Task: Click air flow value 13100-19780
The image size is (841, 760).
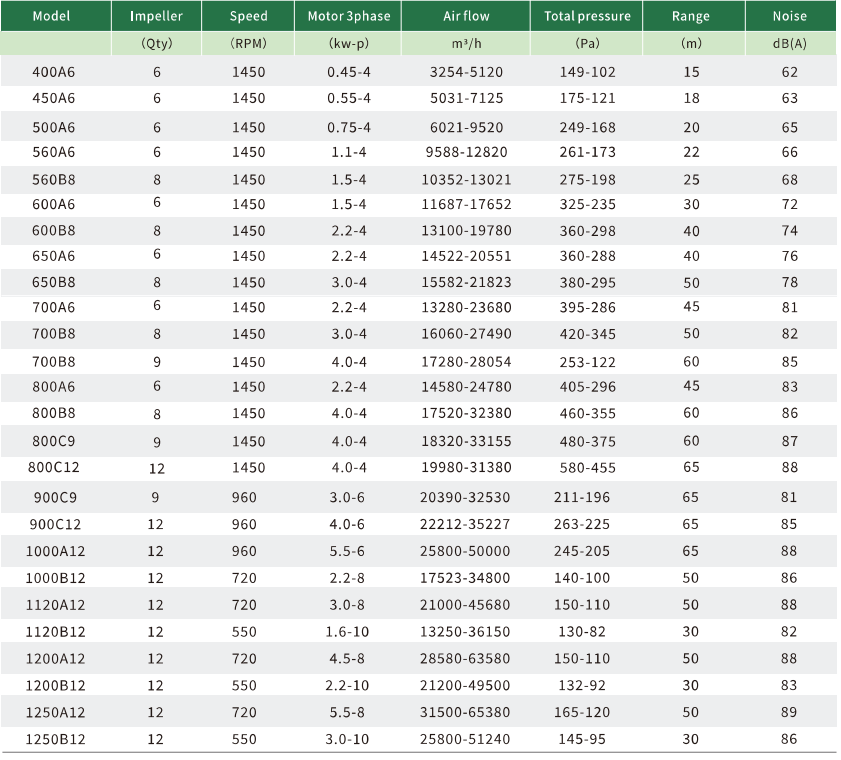Action: [x=466, y=231]
